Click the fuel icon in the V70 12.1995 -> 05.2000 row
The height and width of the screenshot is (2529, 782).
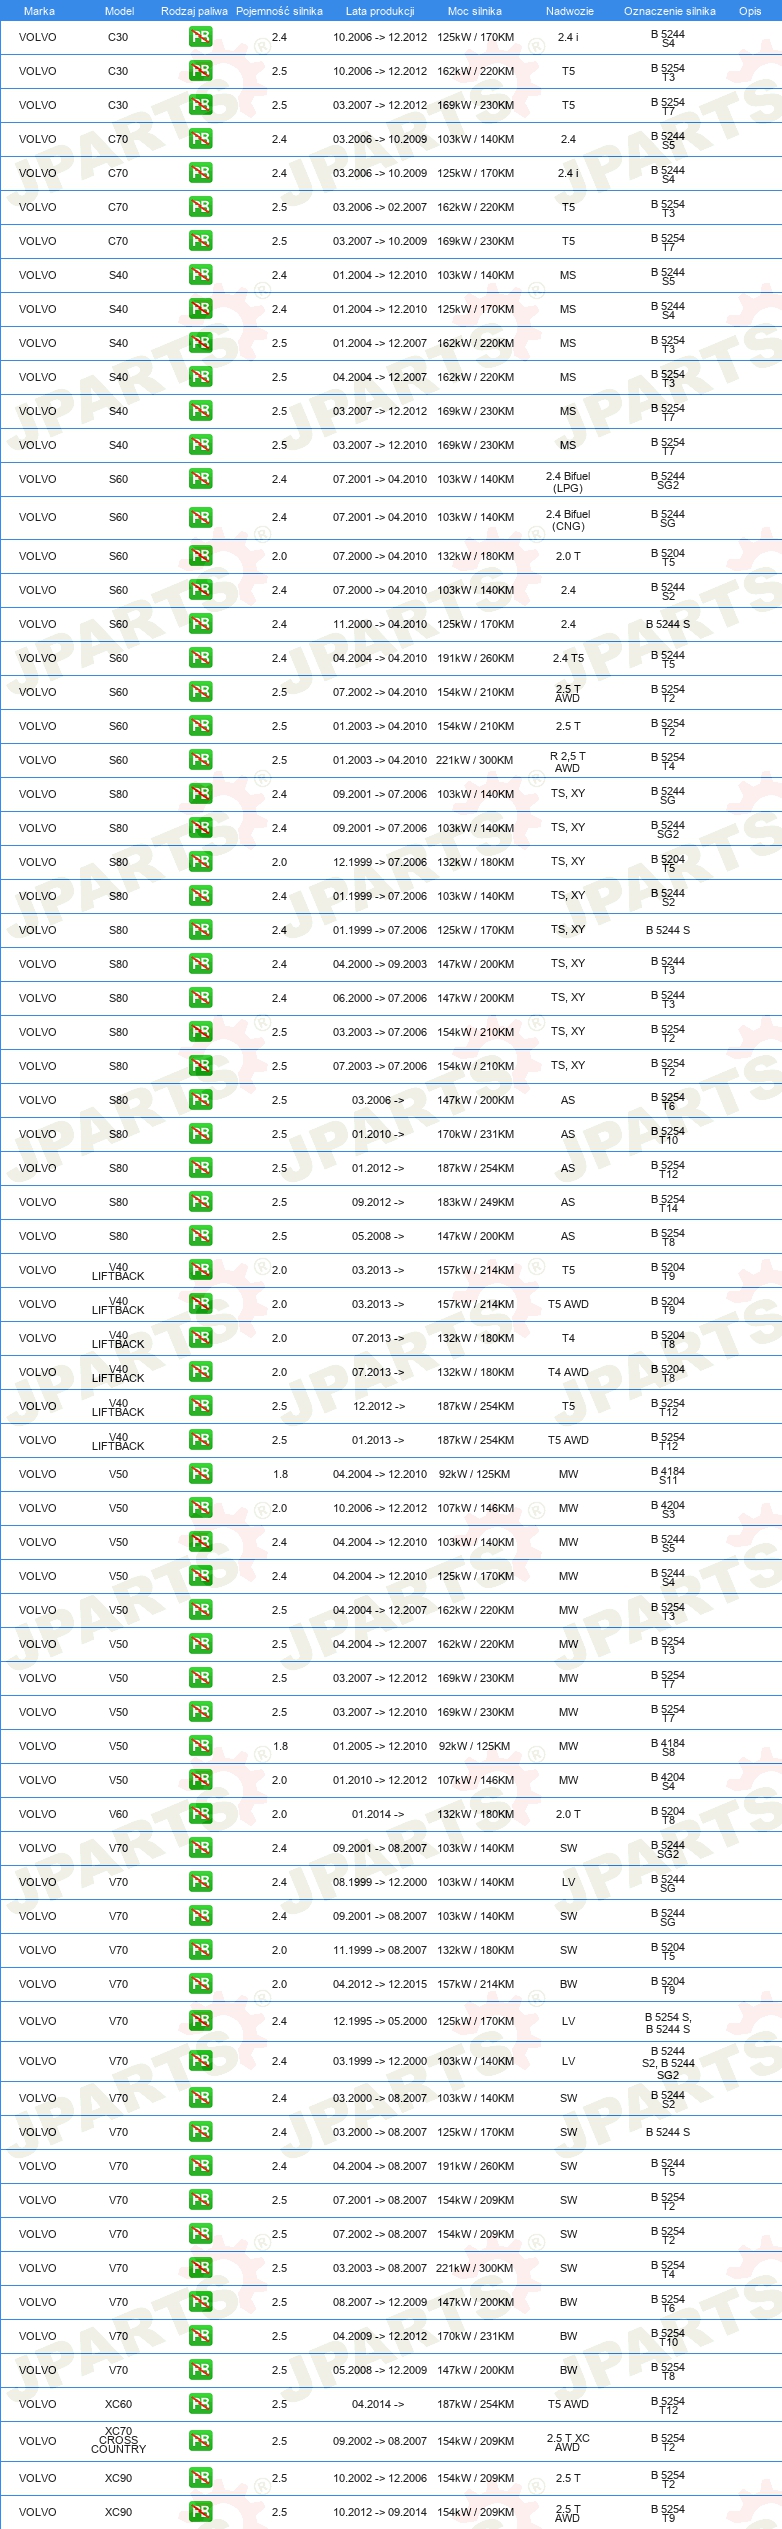(x=200, y=2021)
